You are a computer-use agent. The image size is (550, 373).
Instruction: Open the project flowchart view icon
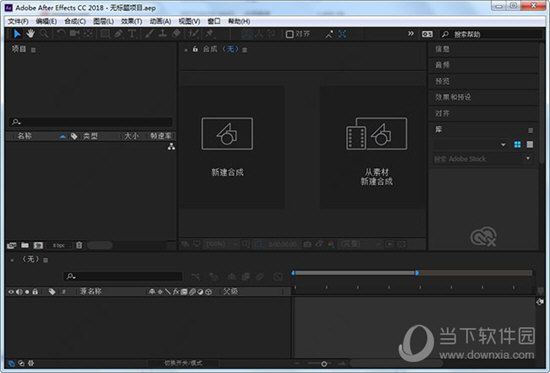[171, 147]
